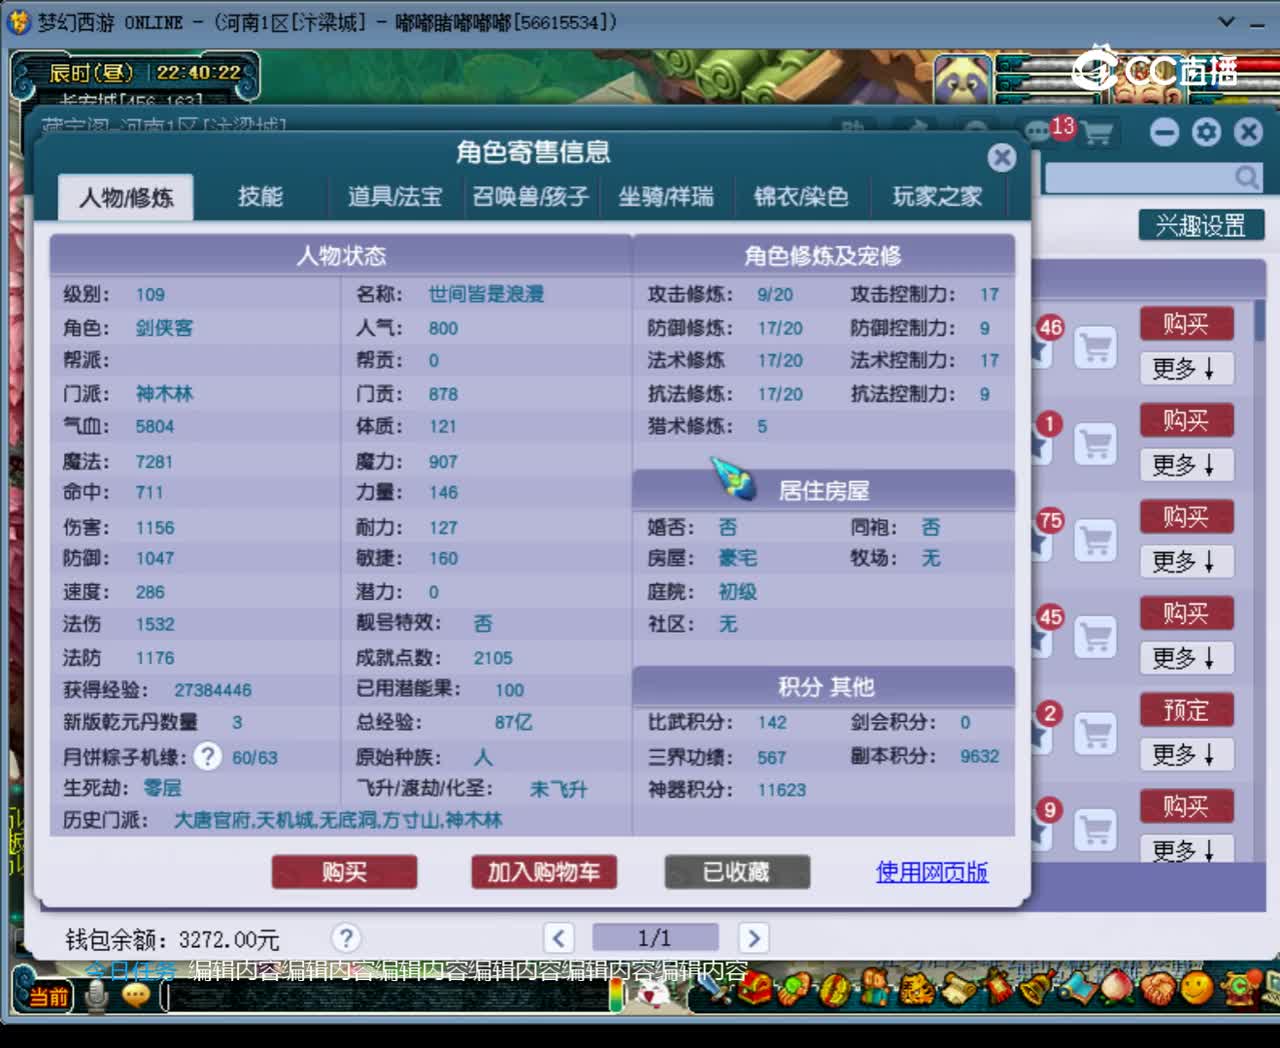Click the 历史门派 value list
Viewport: 1280px width, 1048px height.
pyautogui.click(x=338, y=820)
